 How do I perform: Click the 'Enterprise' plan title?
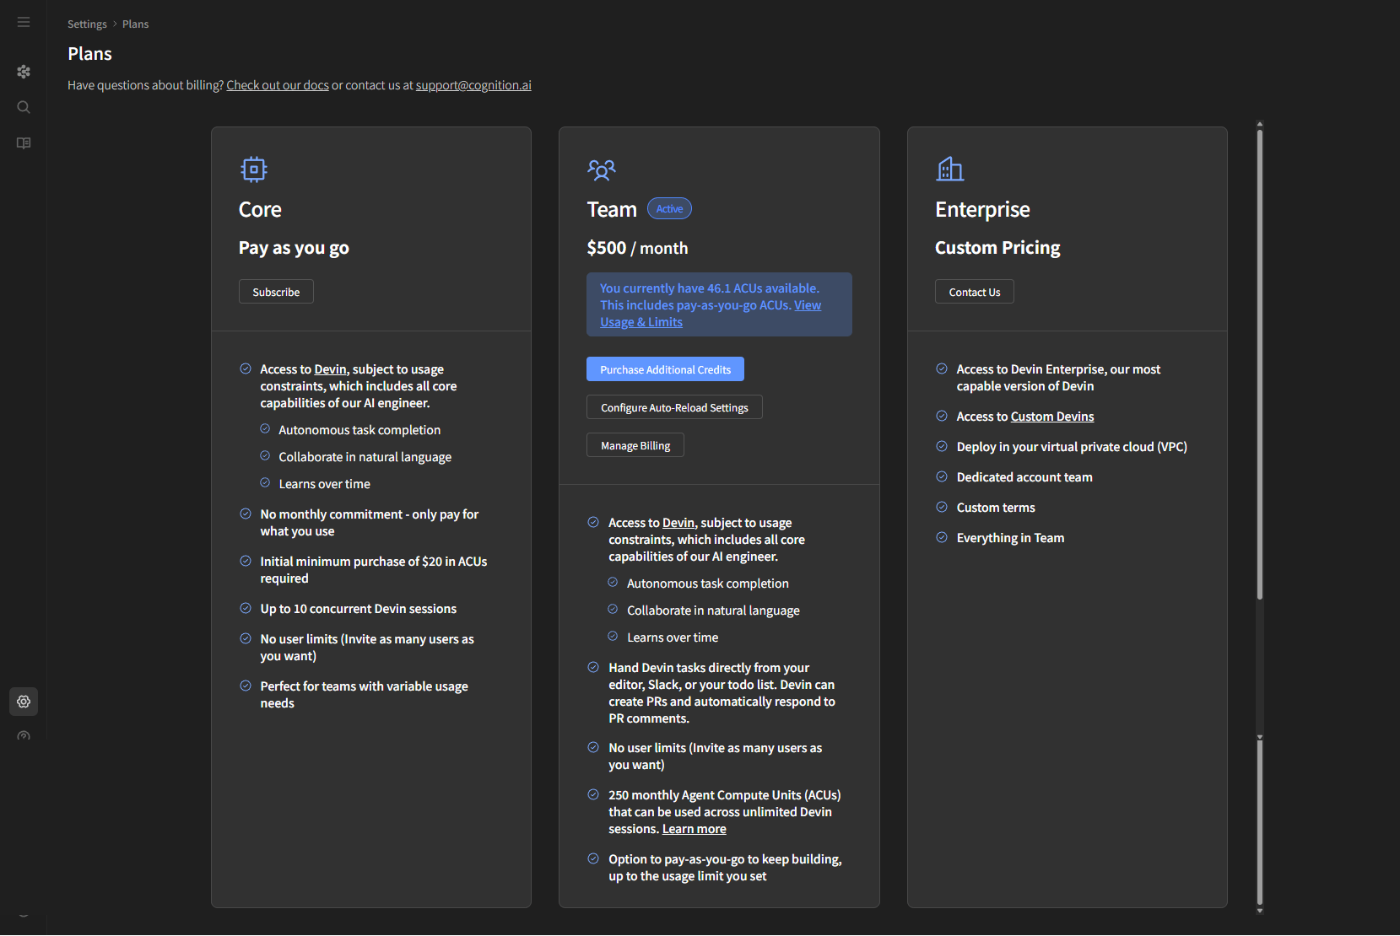point(982,210)
